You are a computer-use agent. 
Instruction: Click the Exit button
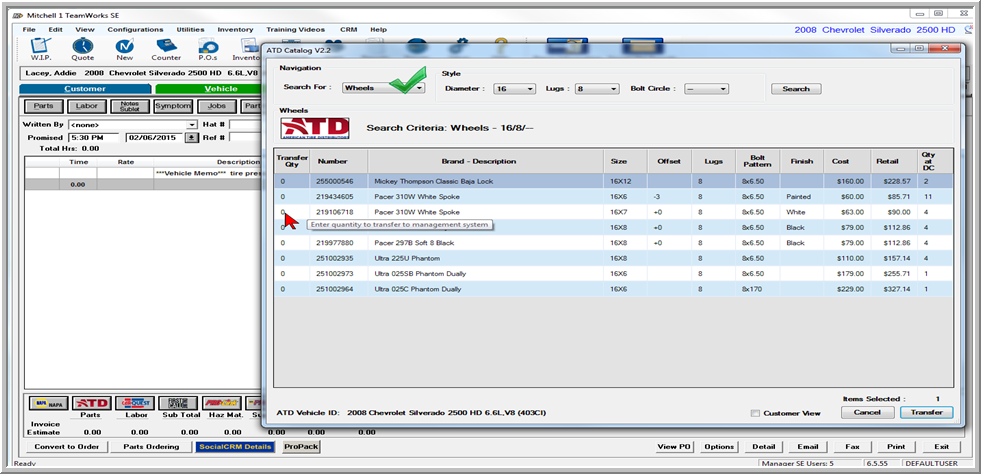[x=941, y=446]
